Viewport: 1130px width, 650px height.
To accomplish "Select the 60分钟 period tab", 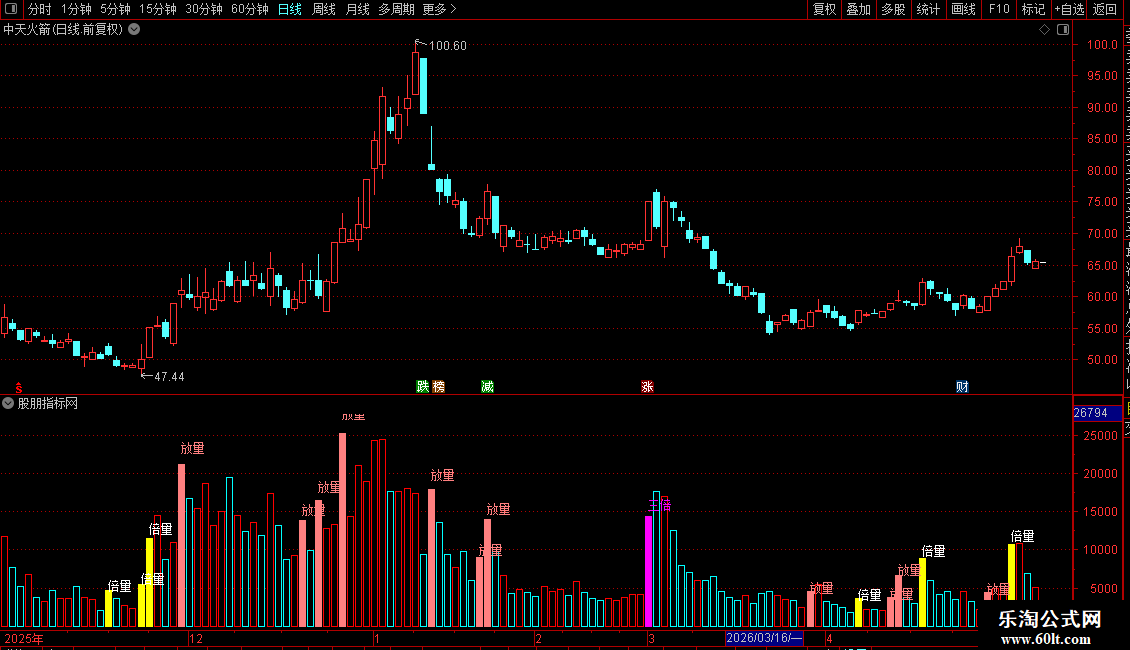I will (x=249, y=9).
